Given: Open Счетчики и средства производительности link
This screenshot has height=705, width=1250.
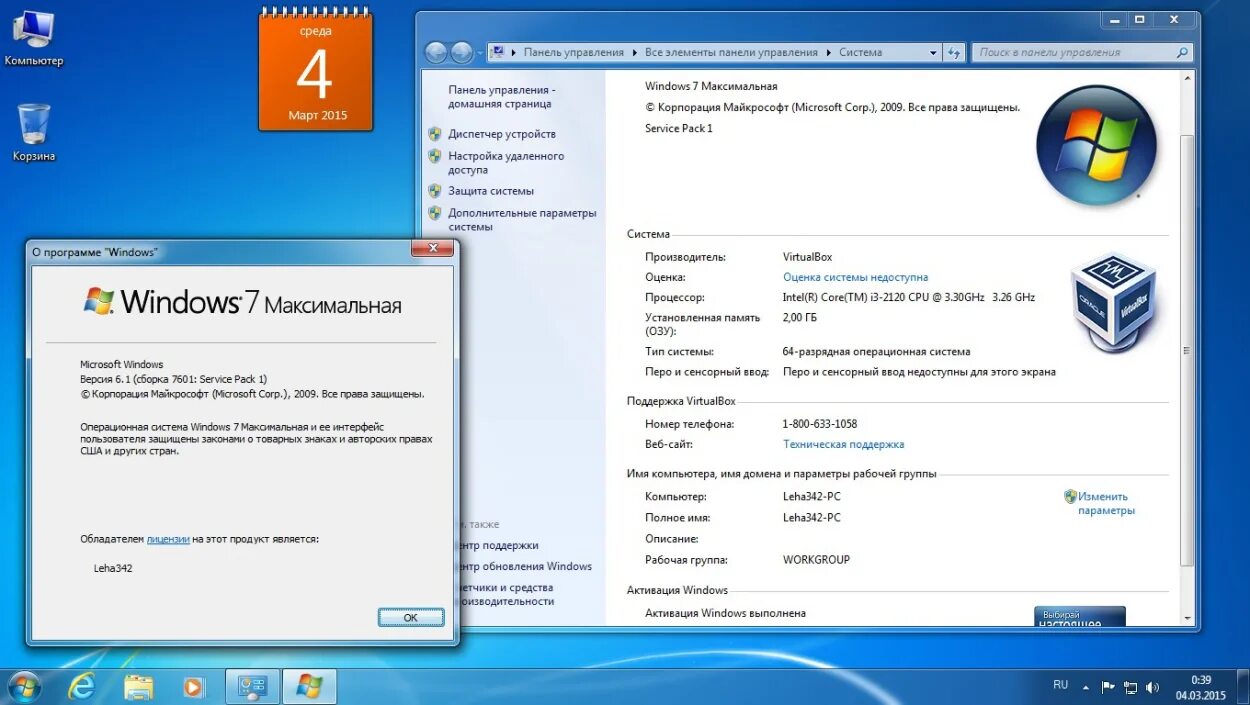Looking at the screenshot, I should [507, 594].
